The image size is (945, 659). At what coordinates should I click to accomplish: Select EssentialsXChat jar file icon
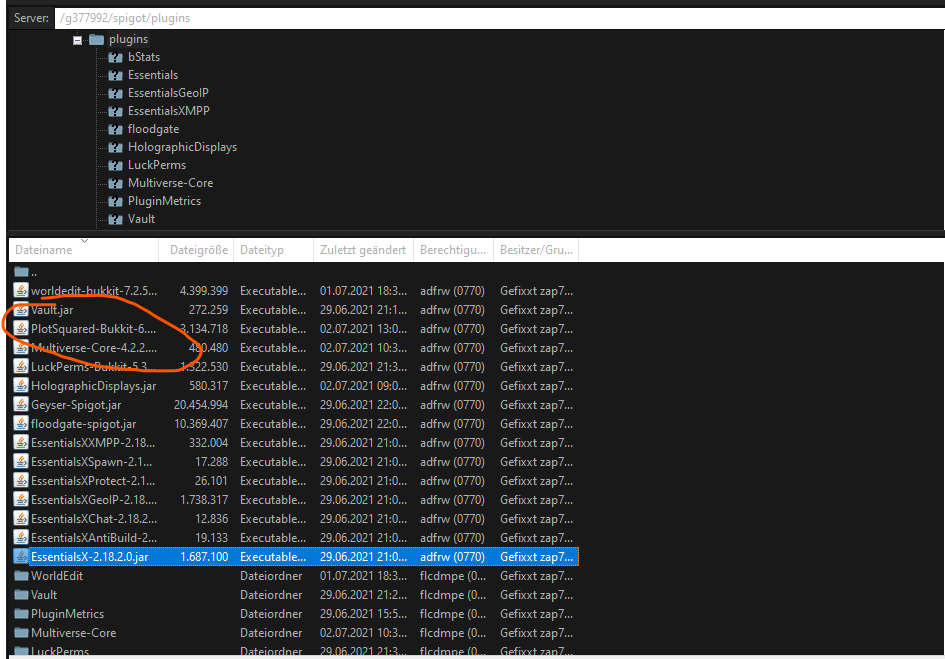(21, 519)
